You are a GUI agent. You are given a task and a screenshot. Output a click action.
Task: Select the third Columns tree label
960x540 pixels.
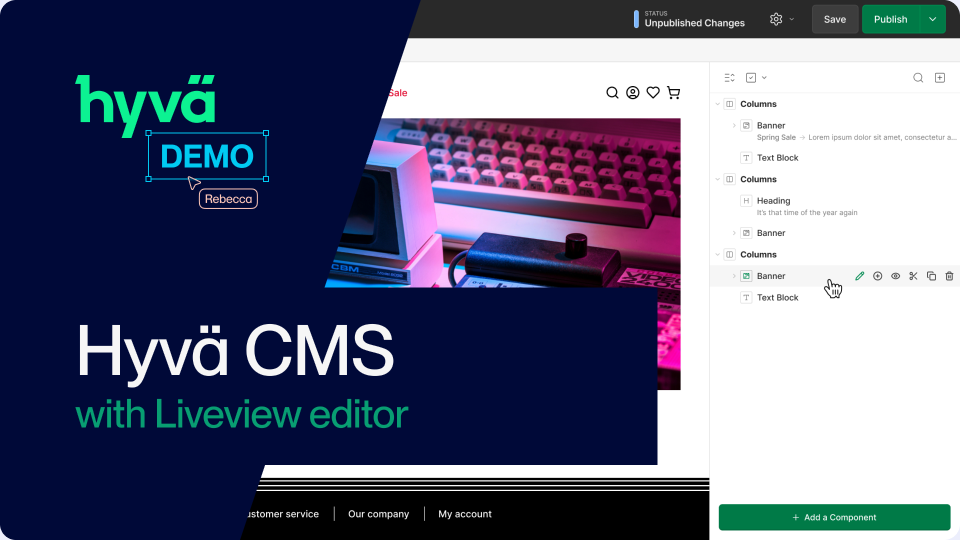pos(758,255)
